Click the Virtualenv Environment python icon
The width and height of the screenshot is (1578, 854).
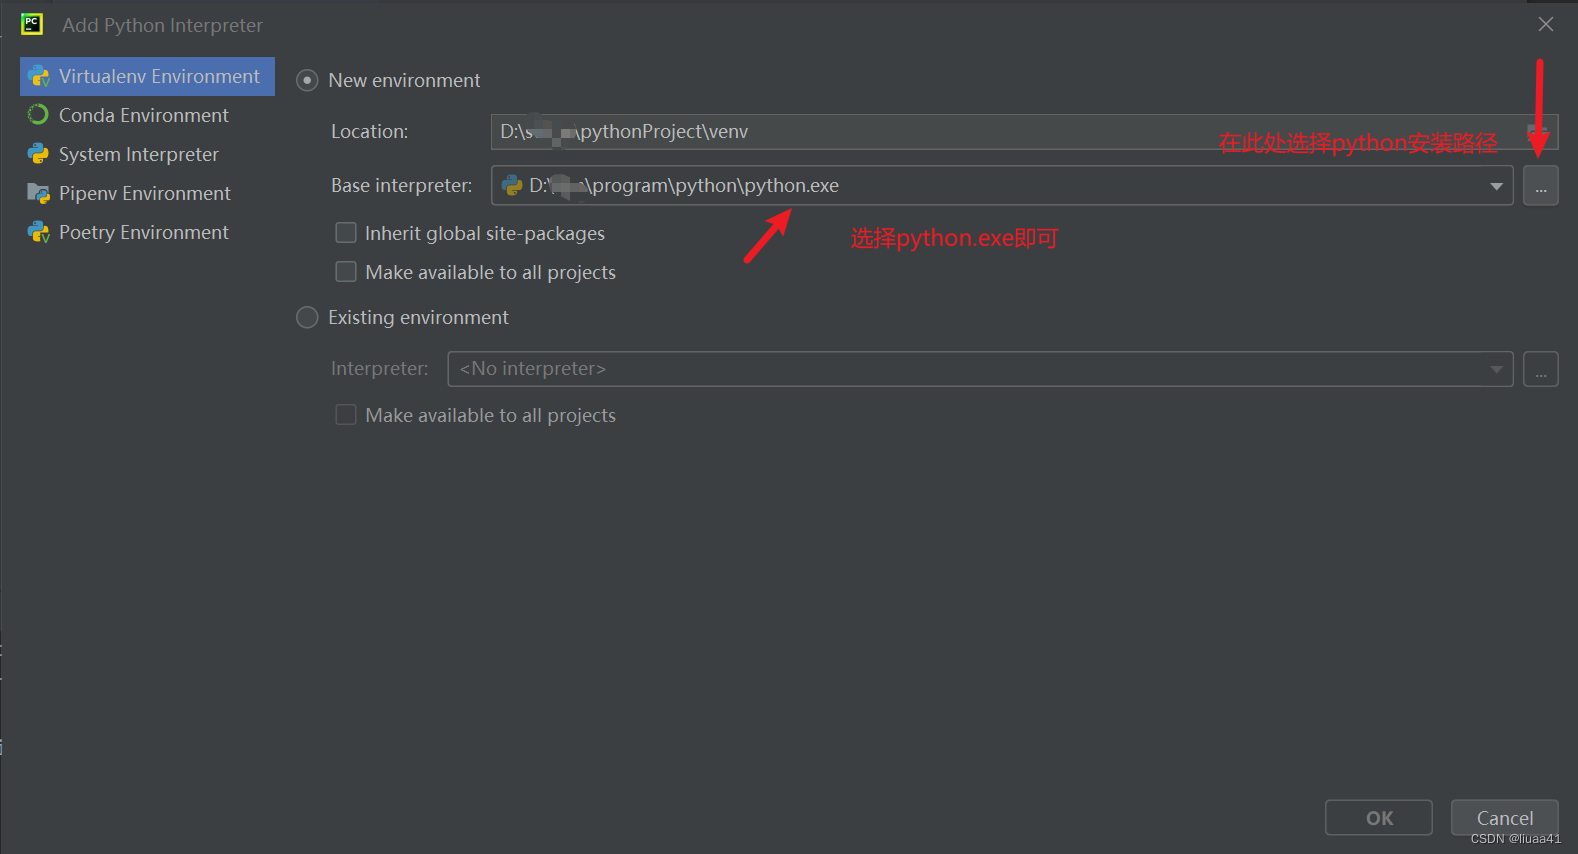pos(38,76)
